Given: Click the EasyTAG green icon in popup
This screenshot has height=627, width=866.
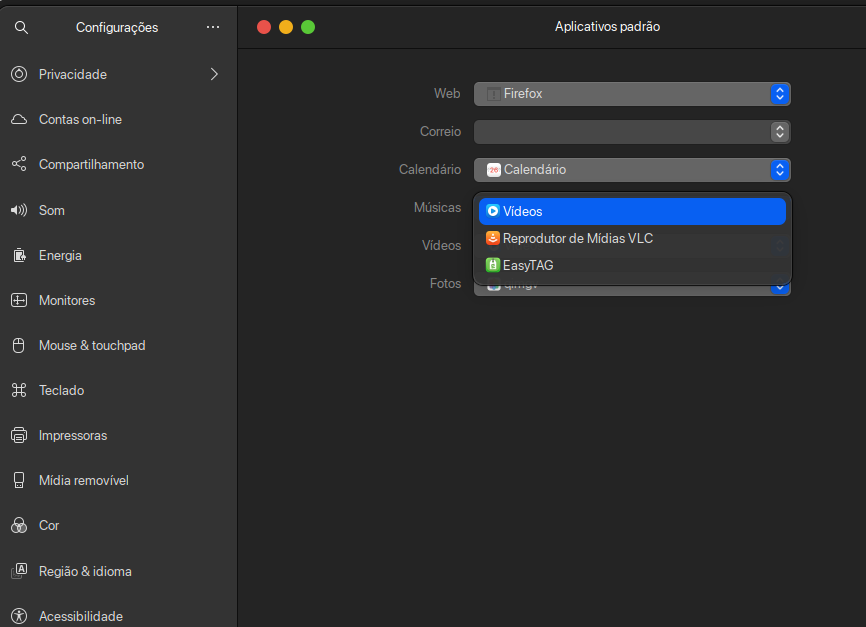Looking at the screenshot, I should [x=493, y=265].
